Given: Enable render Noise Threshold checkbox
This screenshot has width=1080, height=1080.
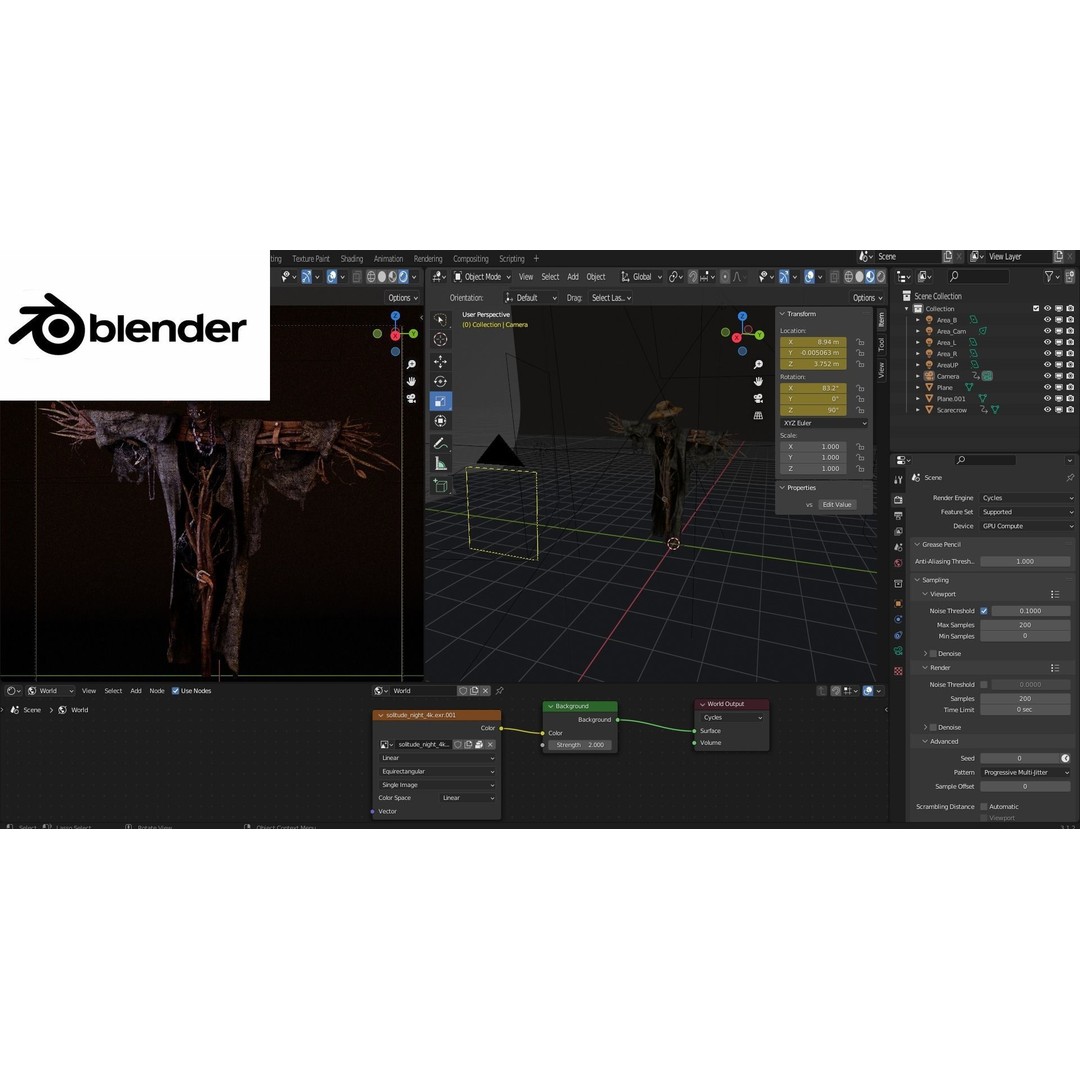Looking at the screenshot, I should [x=984, y=685].
